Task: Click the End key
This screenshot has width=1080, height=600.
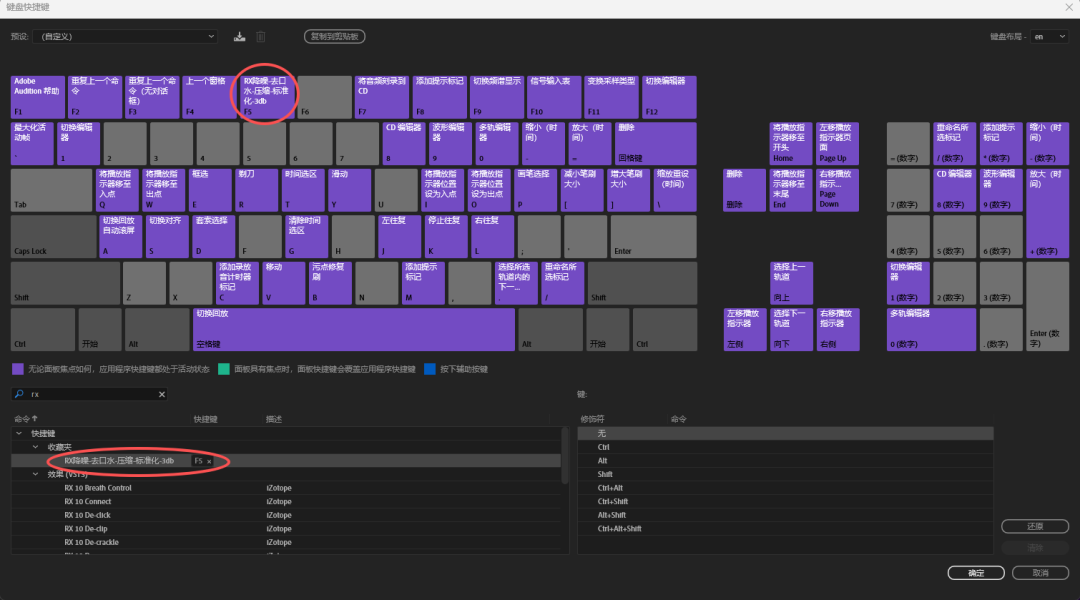Action: click(791, 190)
